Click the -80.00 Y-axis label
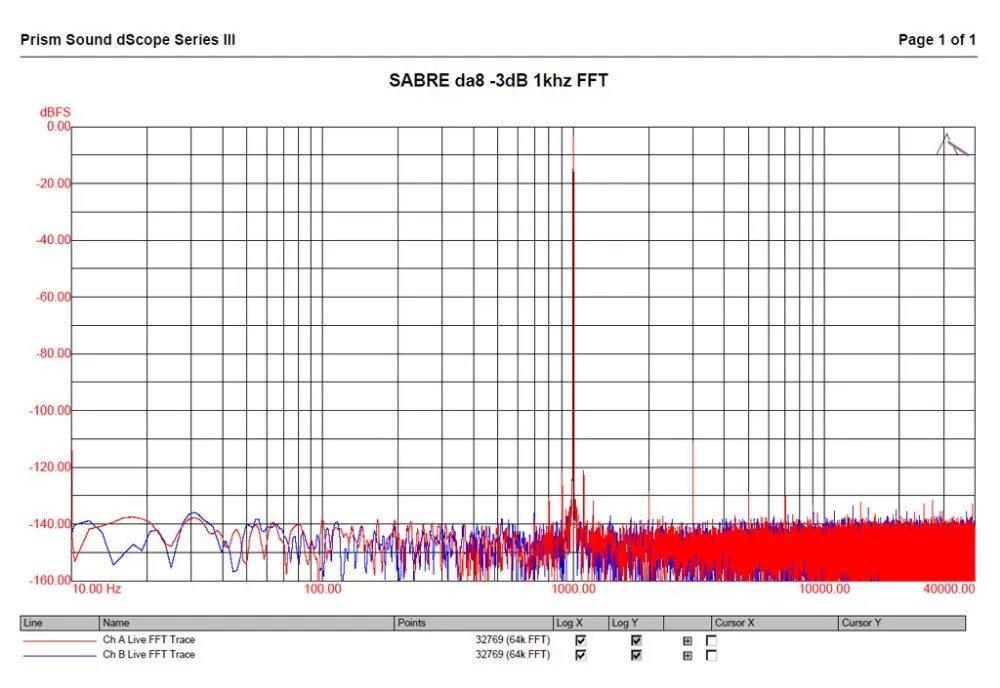This screenshot has width=1000, height=688. click(x=53, y=353)
